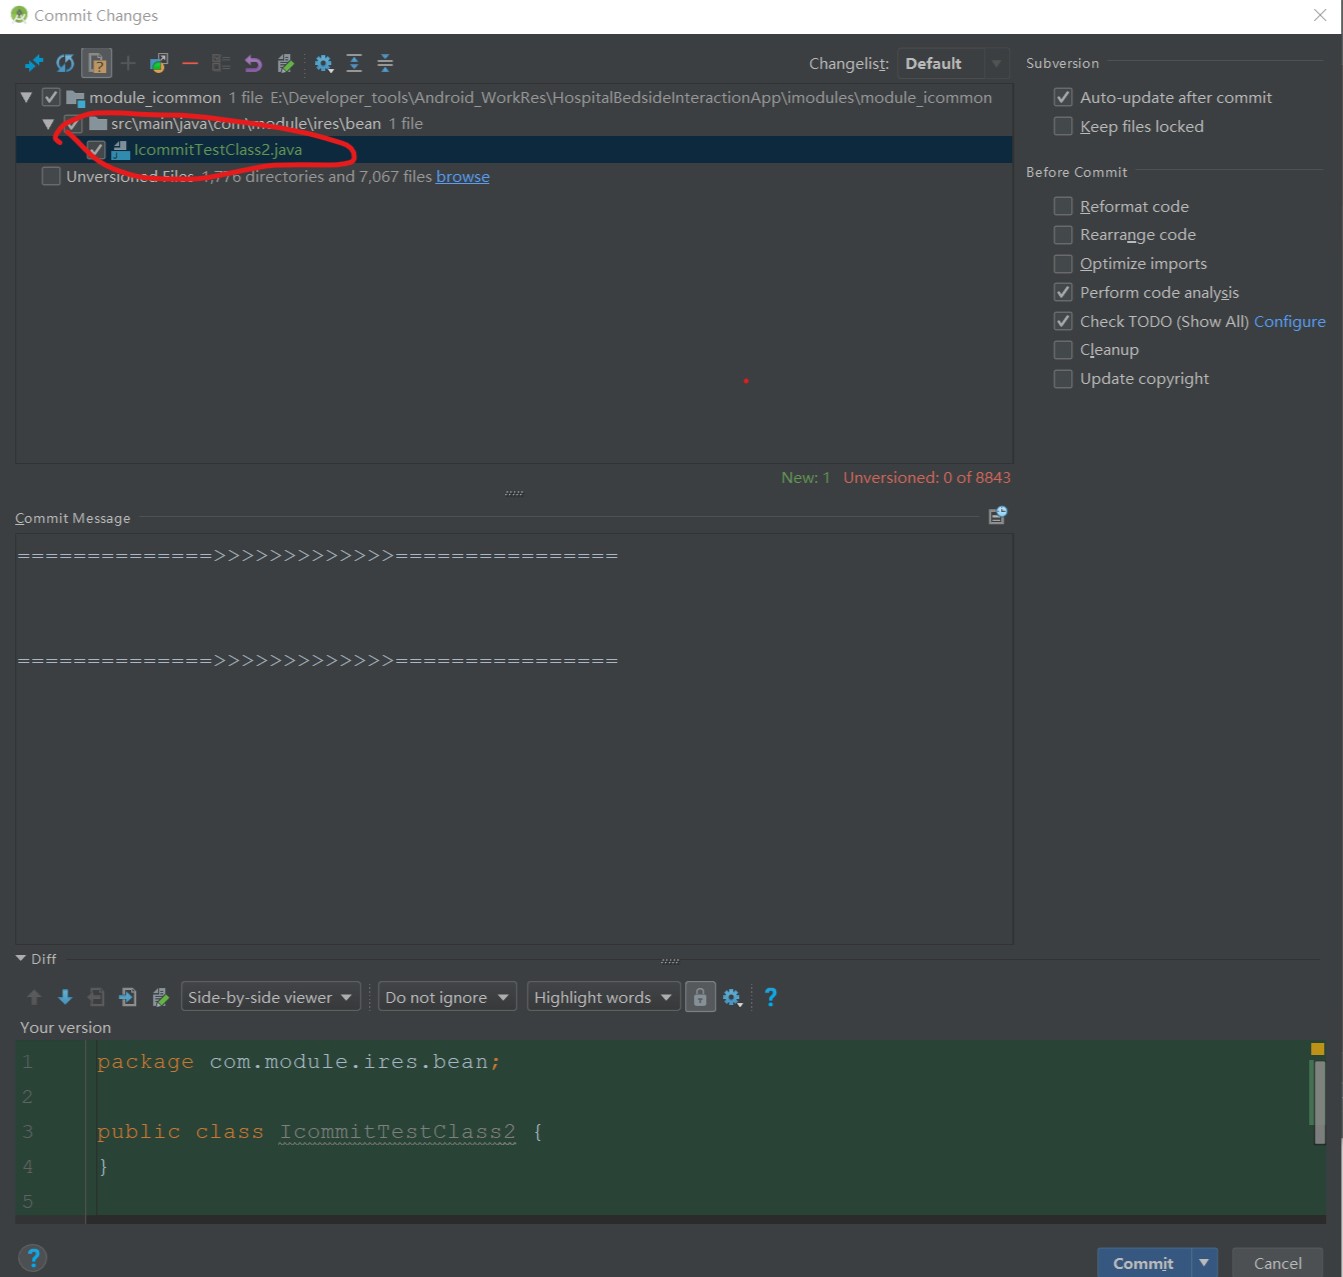This screenshot has height=1277, width=1343.
Task: Collapse the module_icommon tree node
Action: click(26, 97)
